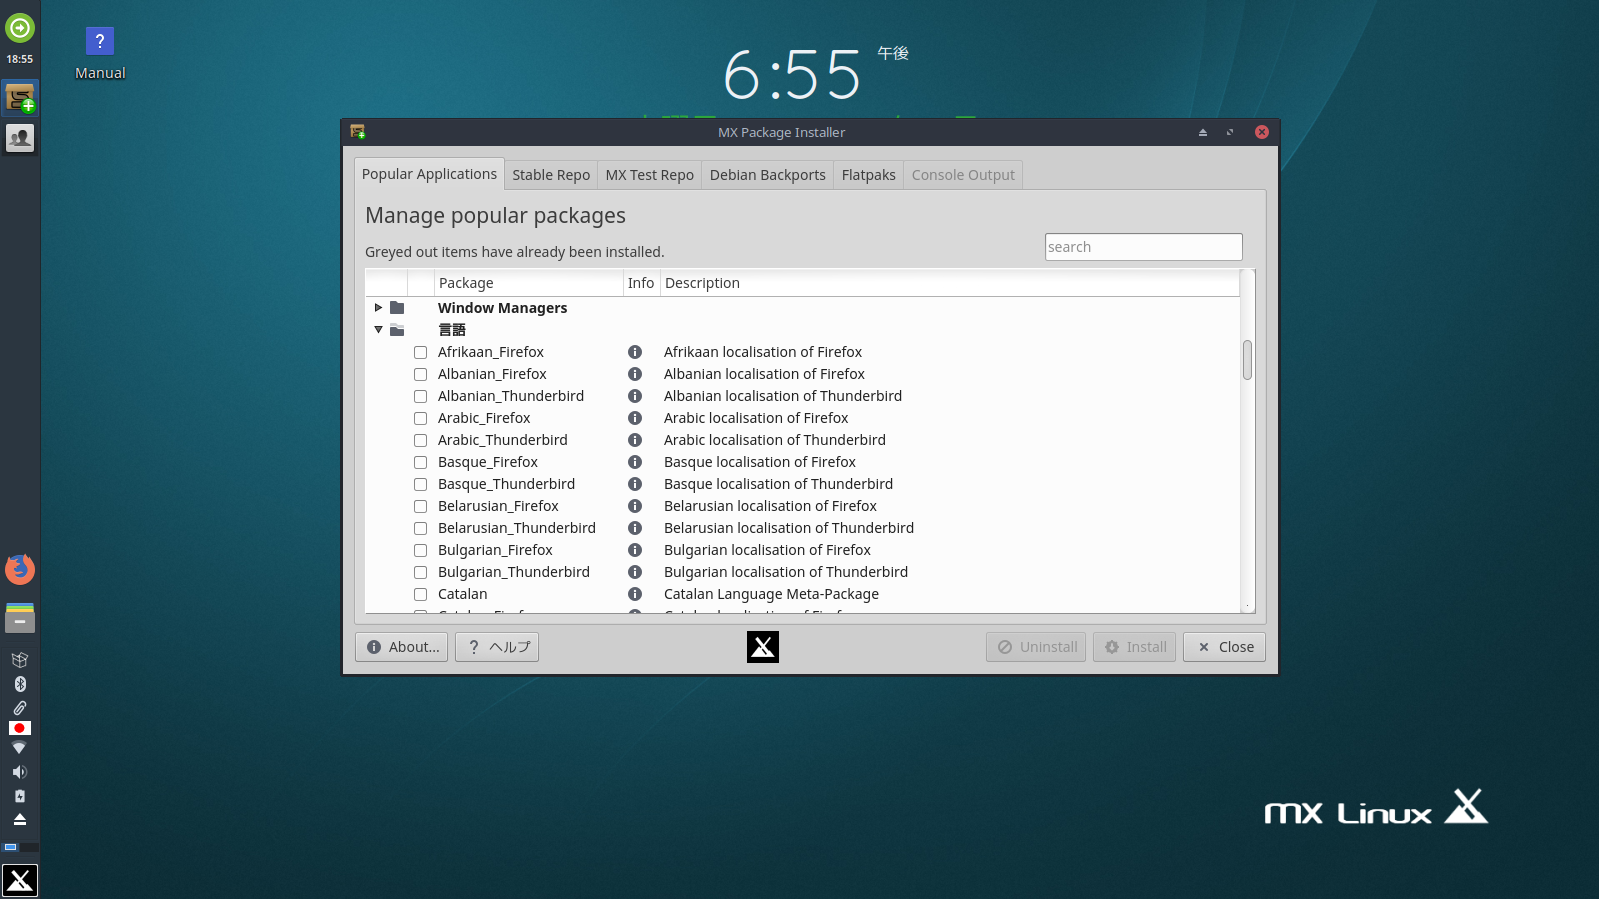
Task: Switch to the Popular Applications tab
Action: tap(429, 174)
